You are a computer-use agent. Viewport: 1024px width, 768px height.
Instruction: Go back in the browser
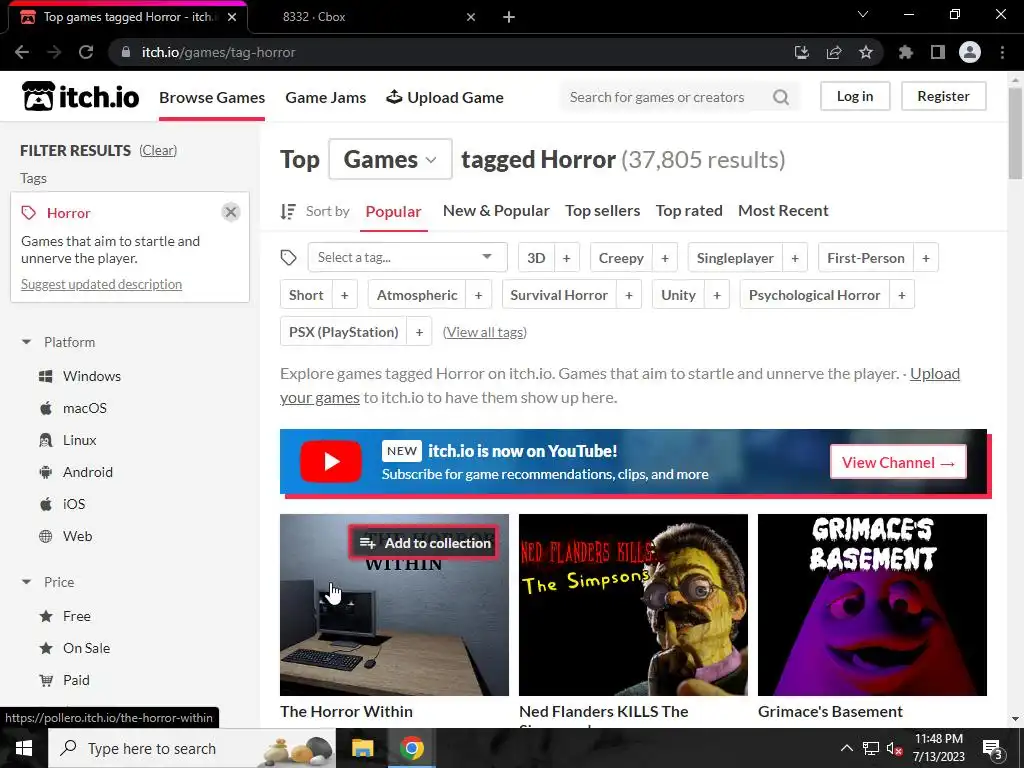tap(22, 52)
